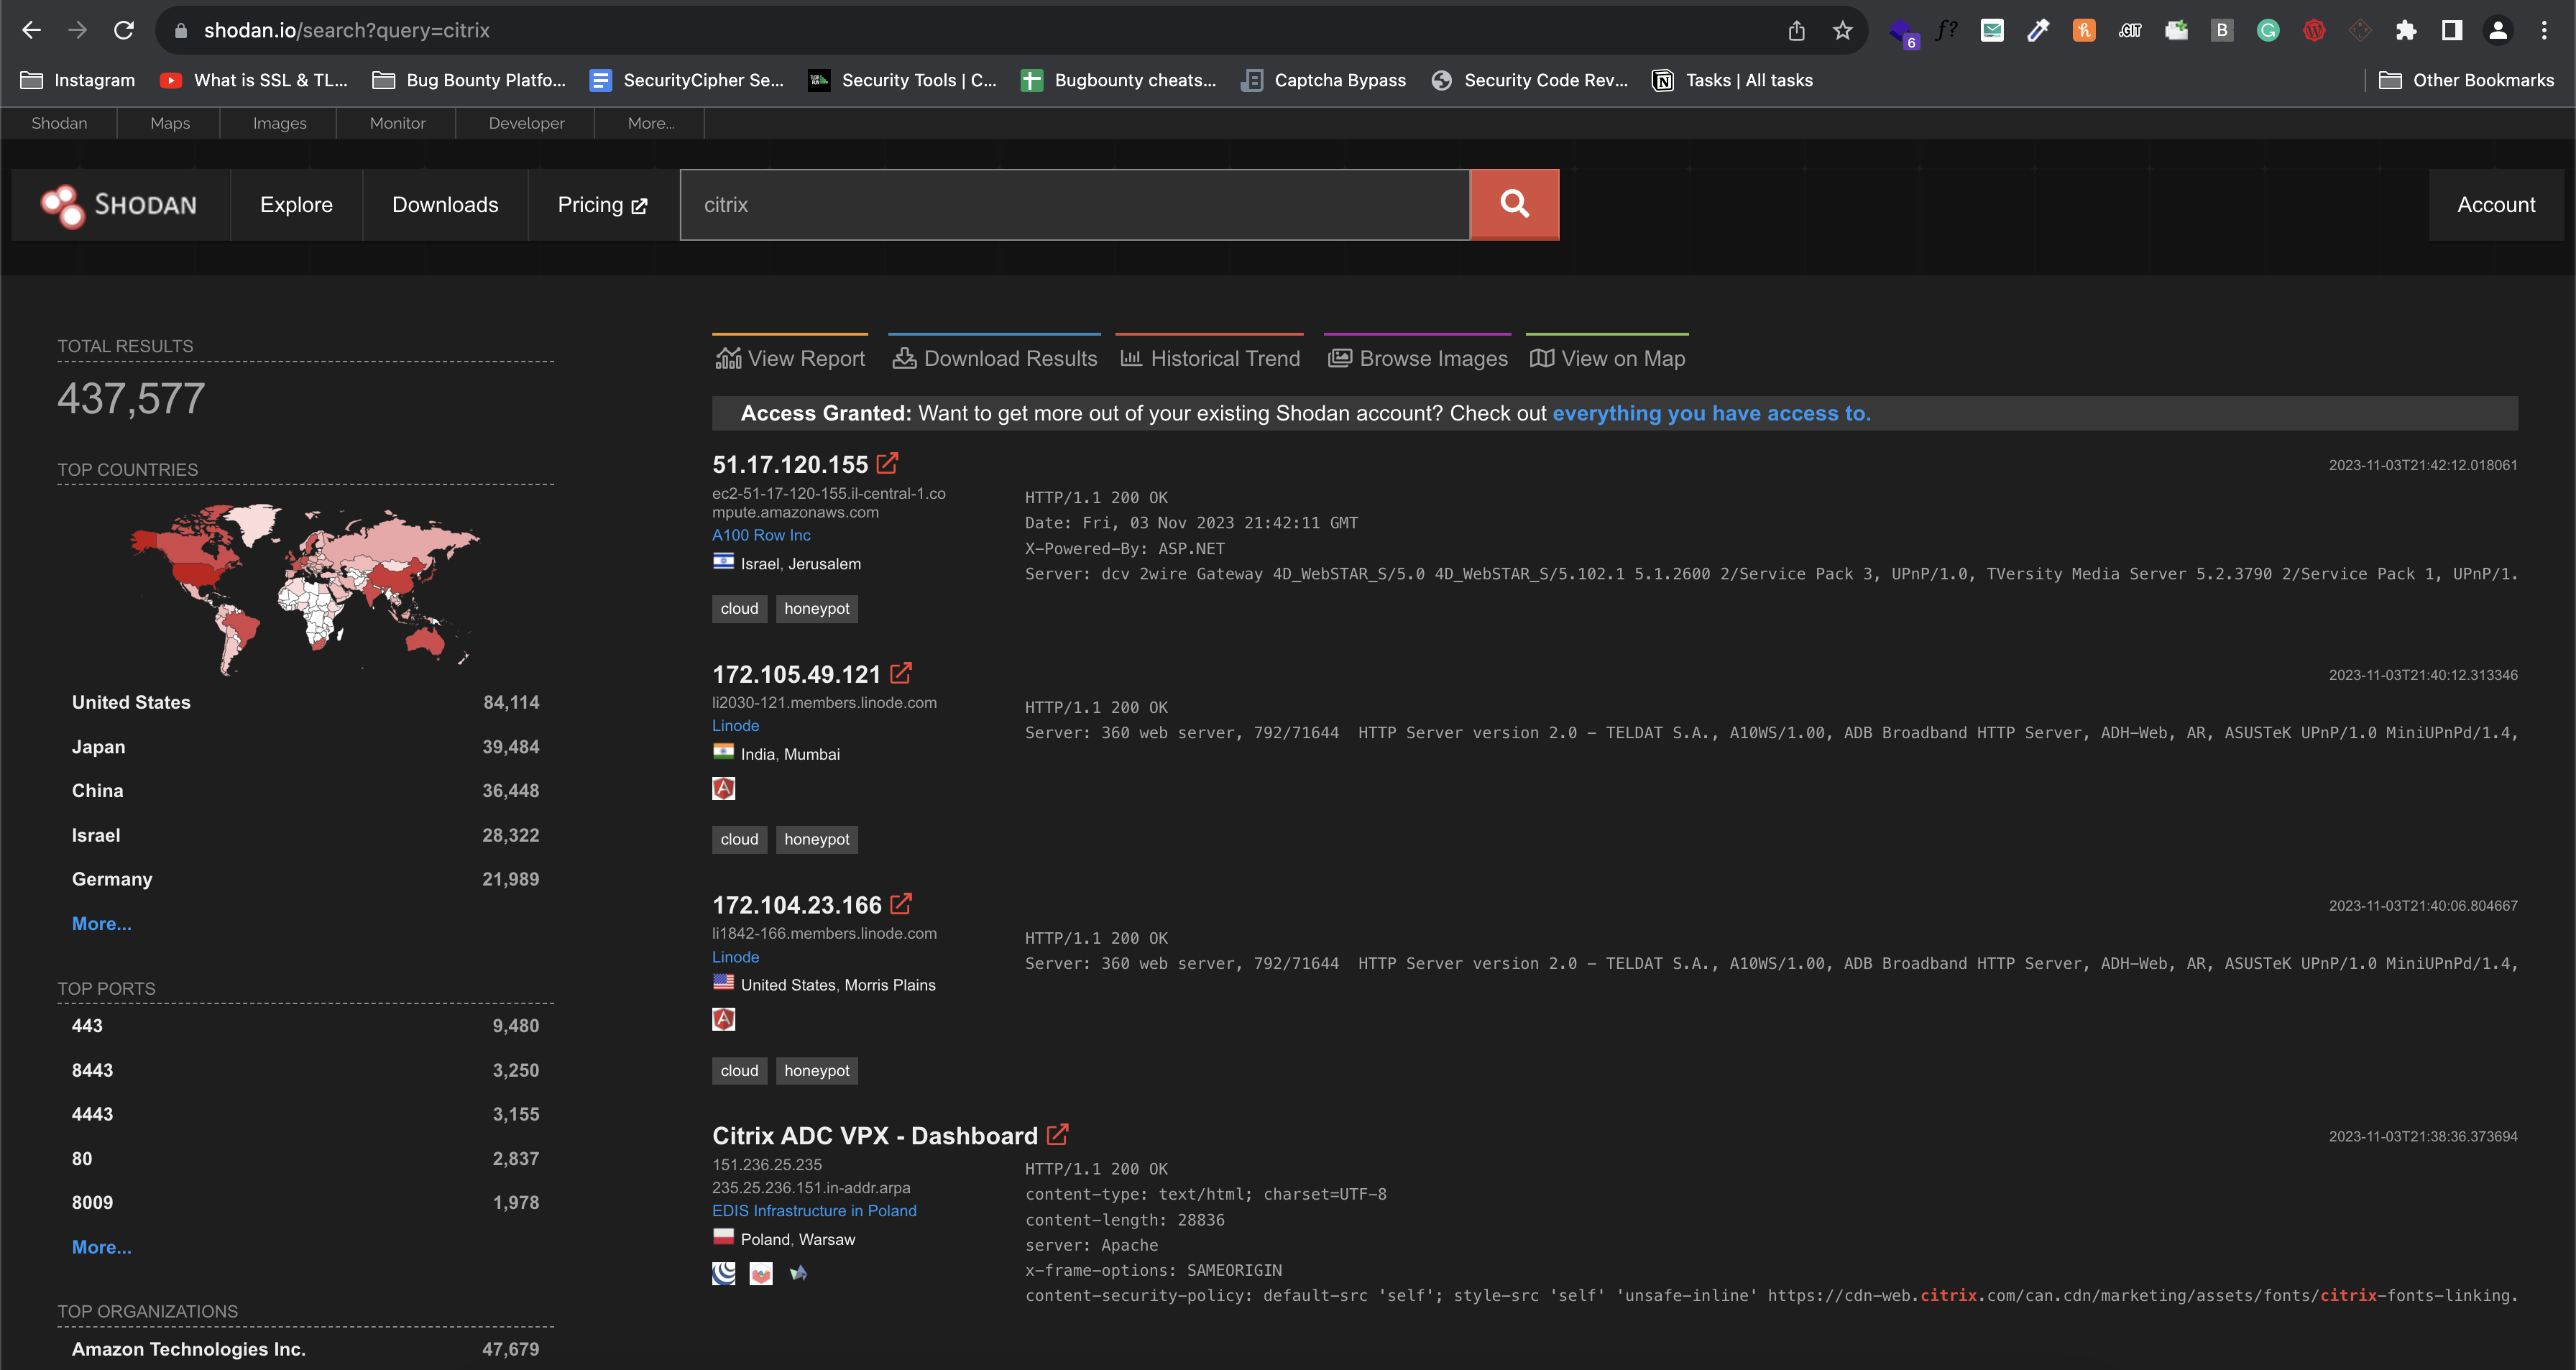The height and width of the screenshot is (1370, 2576).
Task: Click Images in top Shodan bar
Action: [x=279, y=123]
